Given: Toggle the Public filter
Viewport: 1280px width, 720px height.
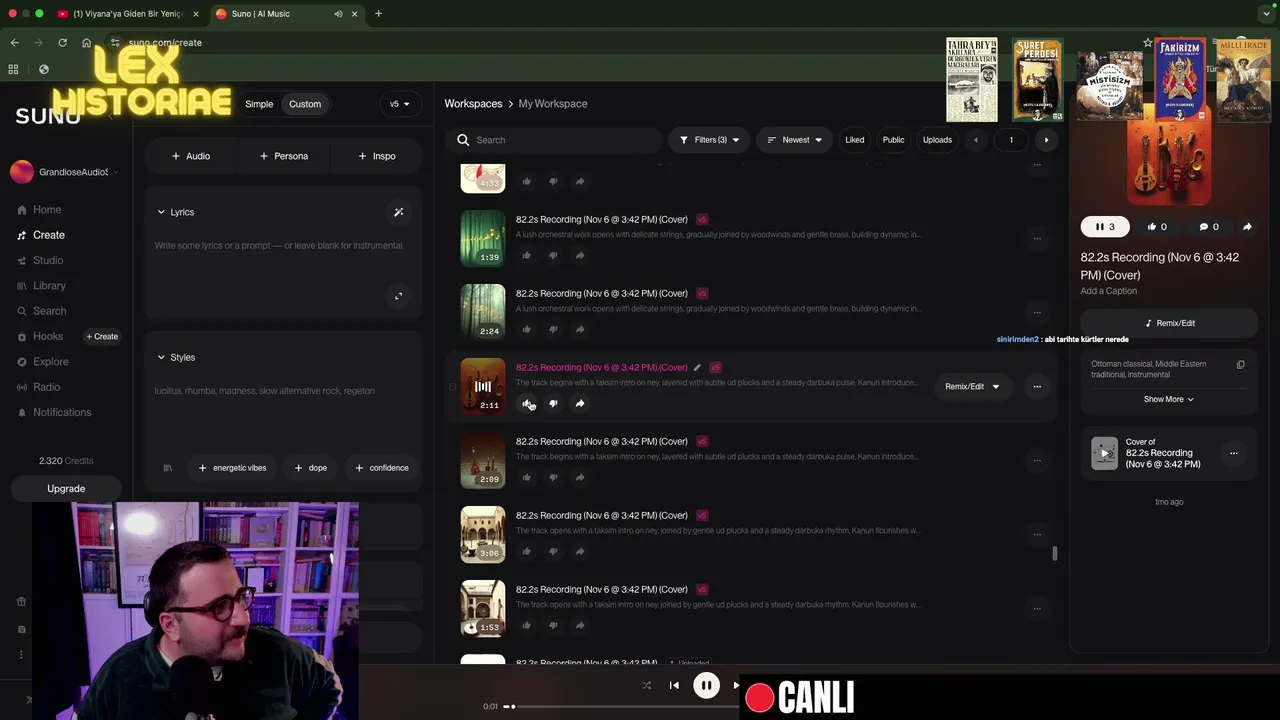Looking at the screenshot, I should (x=893, y=140).
